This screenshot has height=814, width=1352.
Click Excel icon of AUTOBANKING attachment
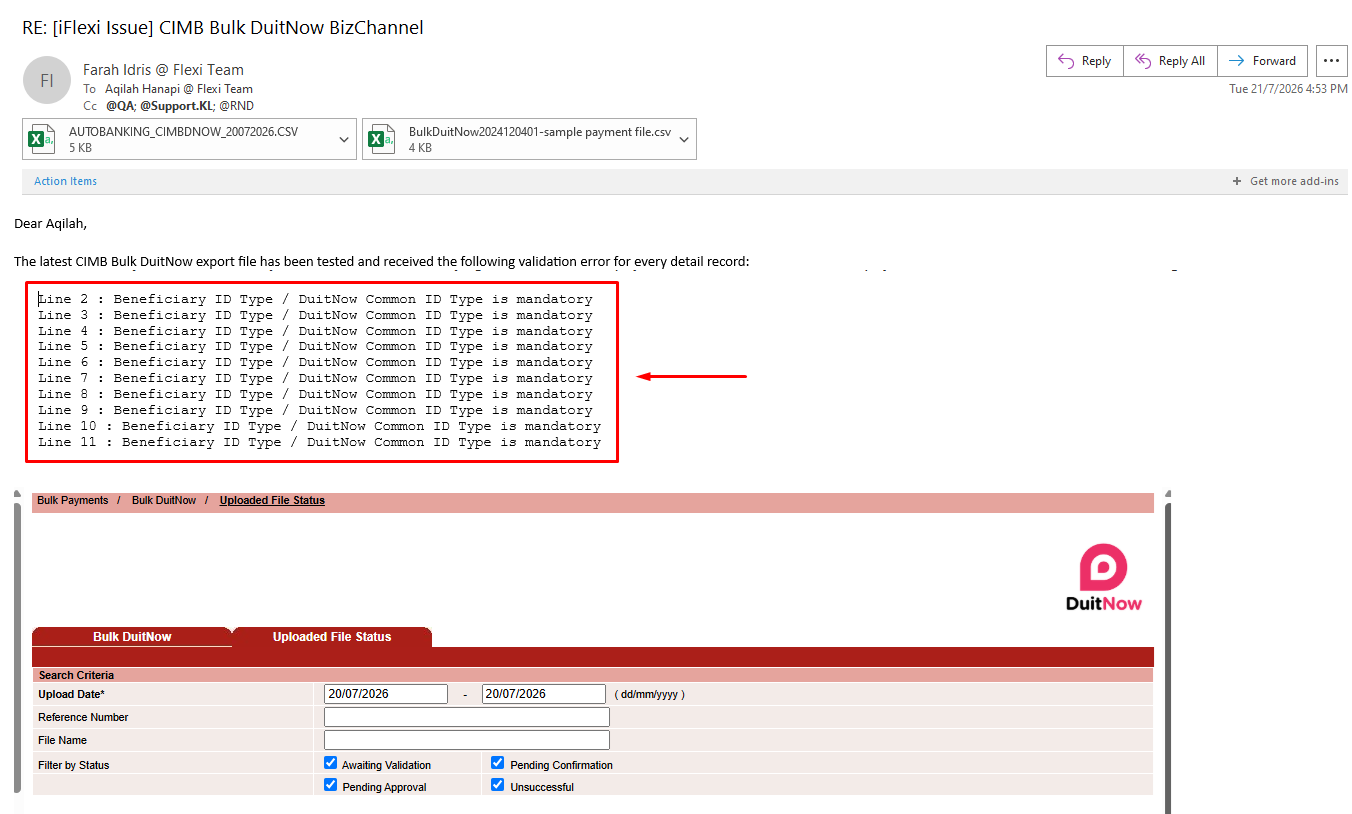tap(42, 139)
